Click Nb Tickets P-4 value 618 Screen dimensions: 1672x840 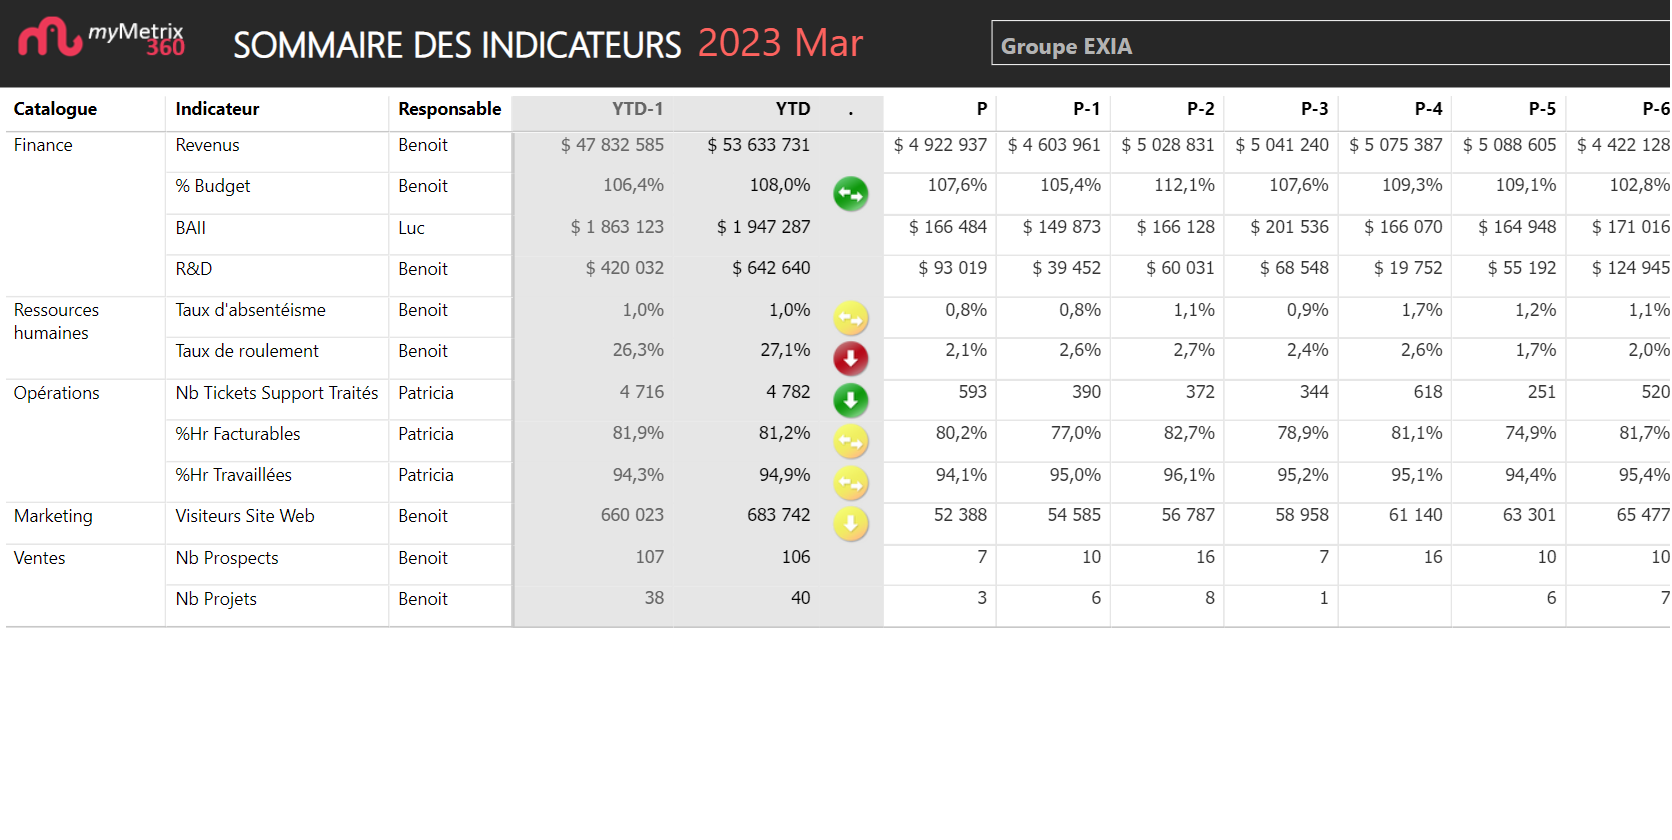click(x=1428, y=392)
